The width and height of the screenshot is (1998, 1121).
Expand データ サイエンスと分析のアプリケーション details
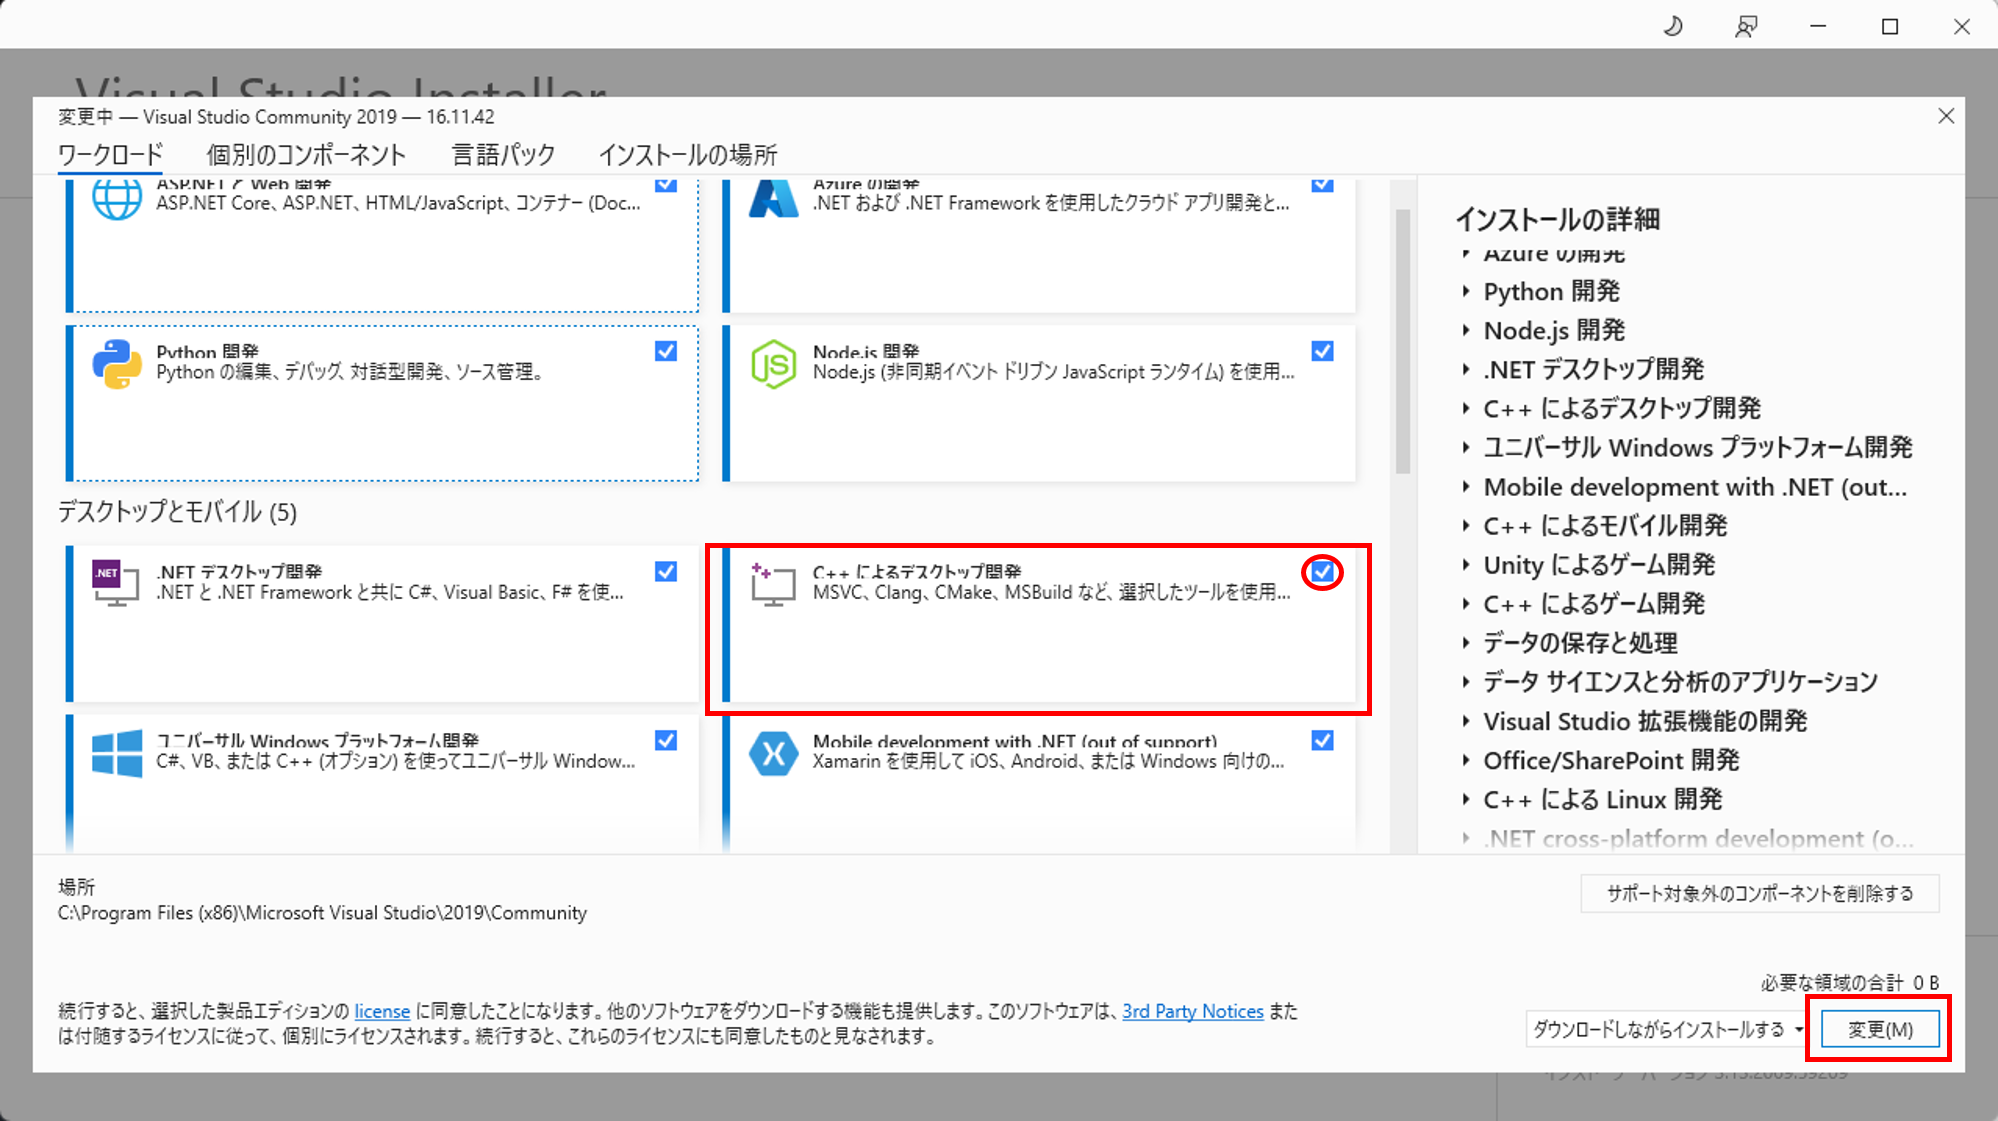(1466, 682)
